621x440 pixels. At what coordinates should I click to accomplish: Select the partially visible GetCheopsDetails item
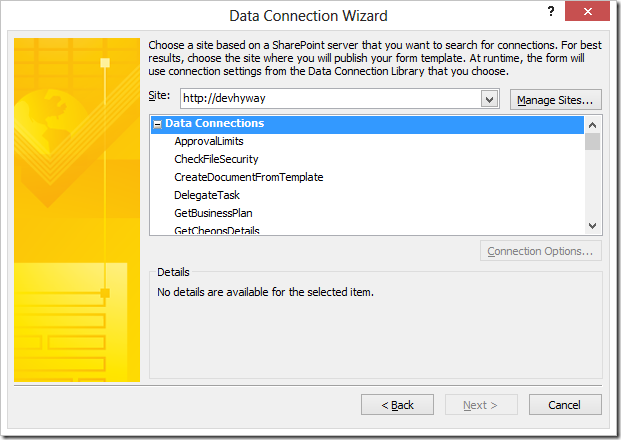216,230
